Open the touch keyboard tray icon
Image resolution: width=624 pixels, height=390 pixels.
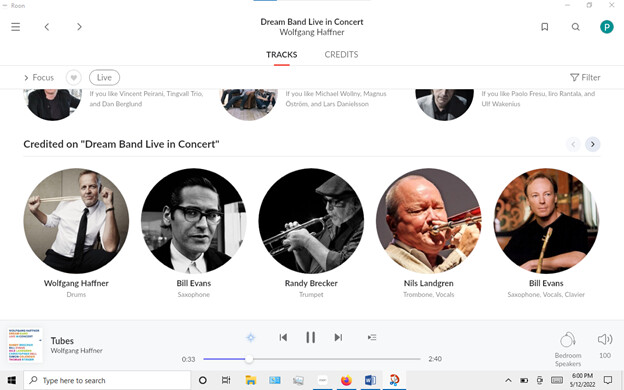556,380
